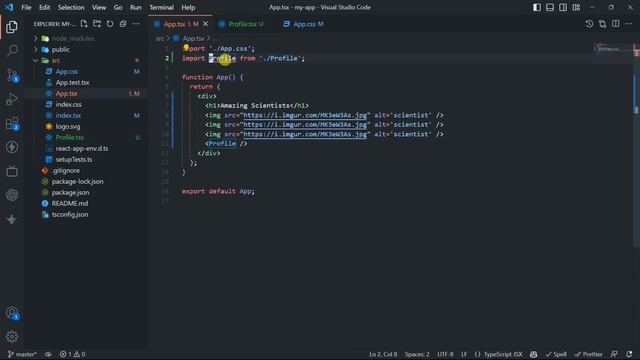Open the Terminal menu
The height and width of the screenshot is (360, 640).
point(161,7)
